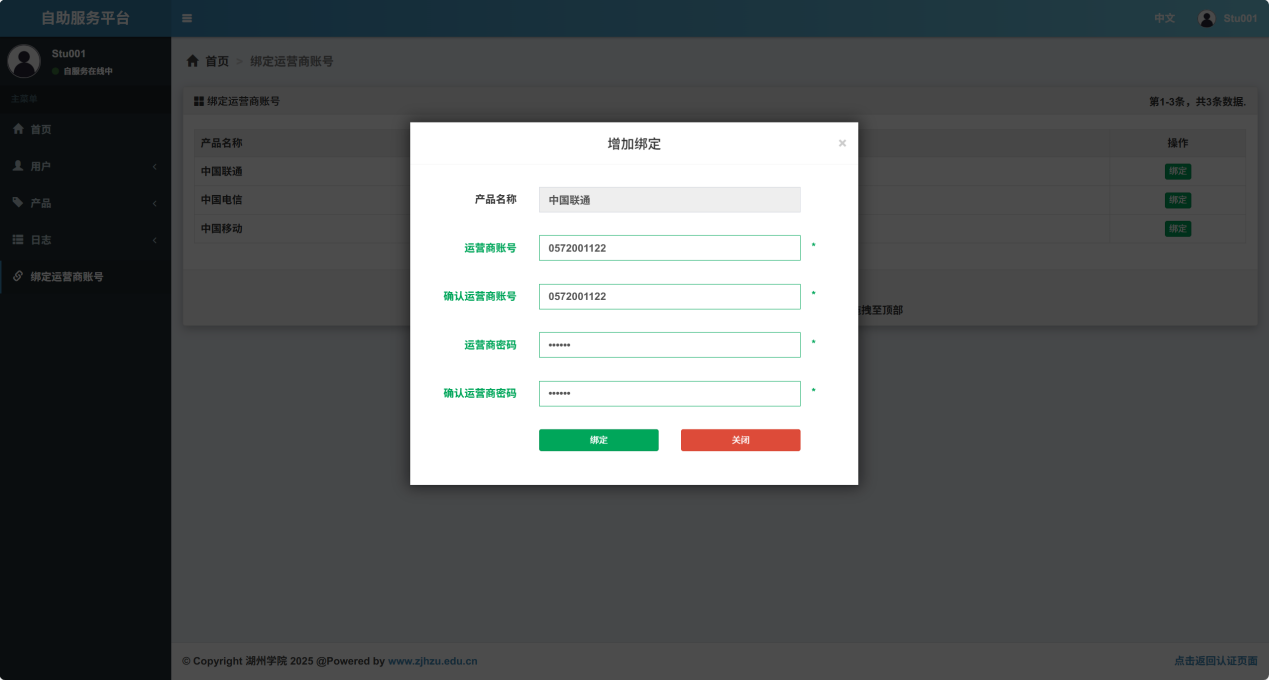This screenshot has height=680, width=1269.
Task: Click 绑定 button in 中国电信 row
Action: pos(1177,200)
